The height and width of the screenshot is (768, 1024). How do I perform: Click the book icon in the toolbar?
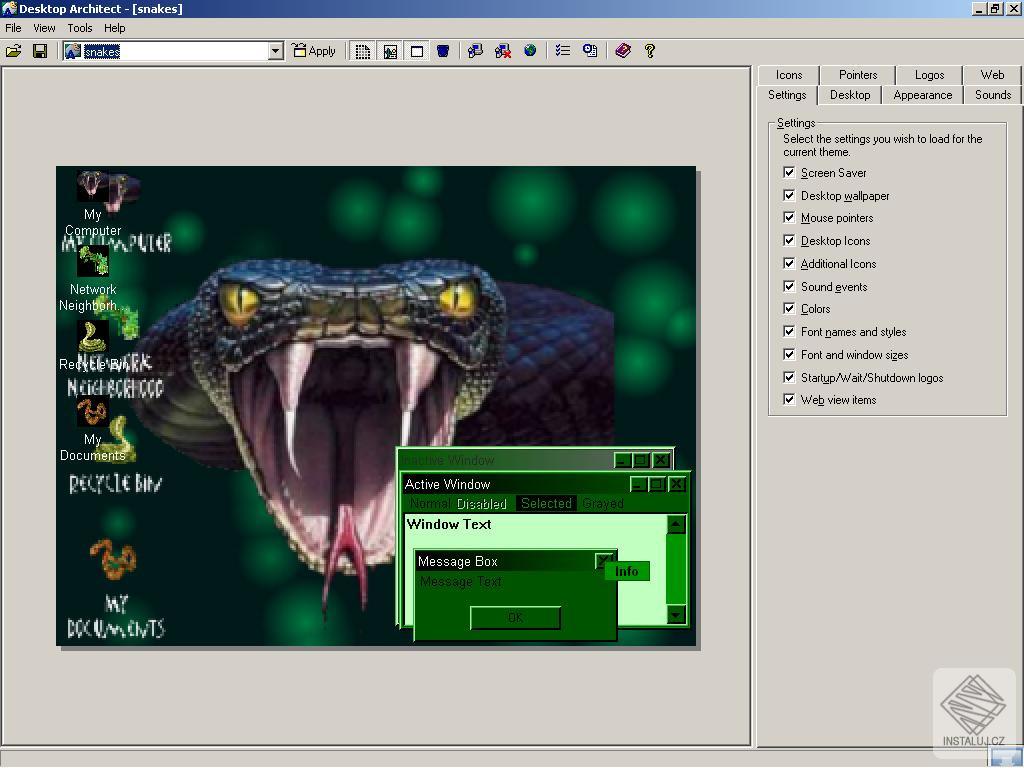tap(623, 51)
